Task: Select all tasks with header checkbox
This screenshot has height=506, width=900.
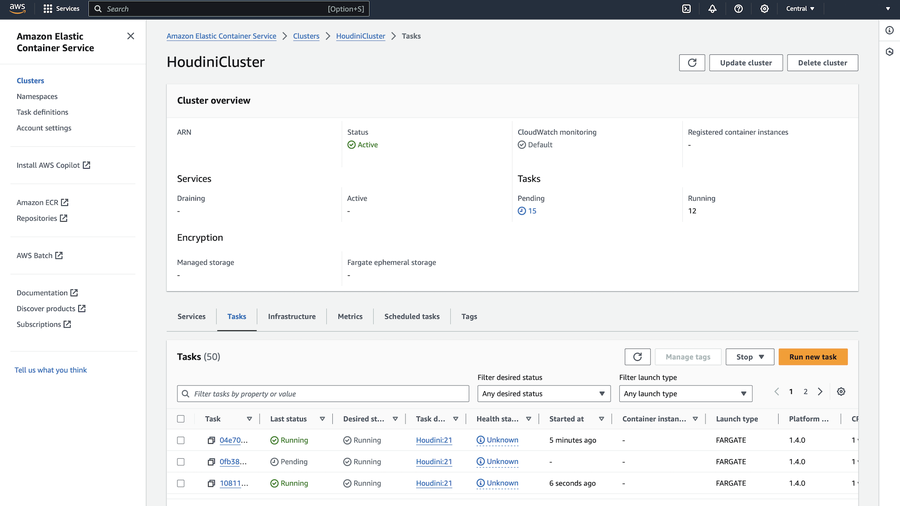Action: tap(181, 419)
